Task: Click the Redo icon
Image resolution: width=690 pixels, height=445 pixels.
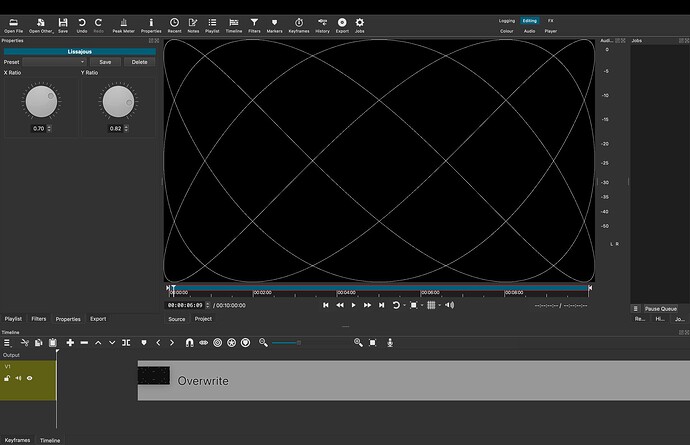Action: click(x=99, y=26)
